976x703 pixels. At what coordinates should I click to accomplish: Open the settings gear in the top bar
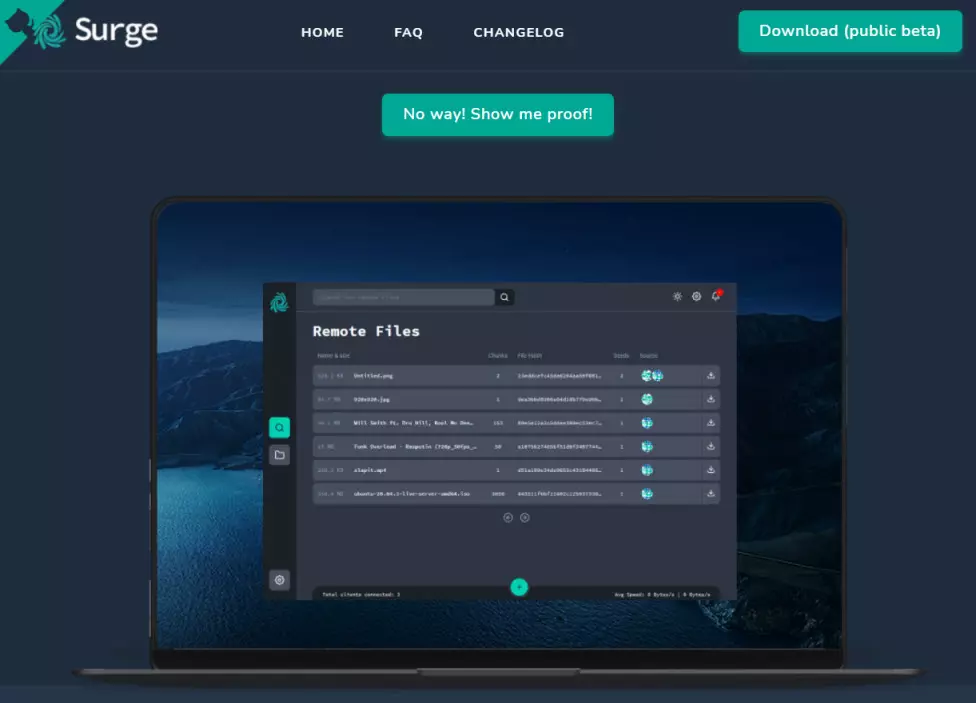(x=695, y=296)
